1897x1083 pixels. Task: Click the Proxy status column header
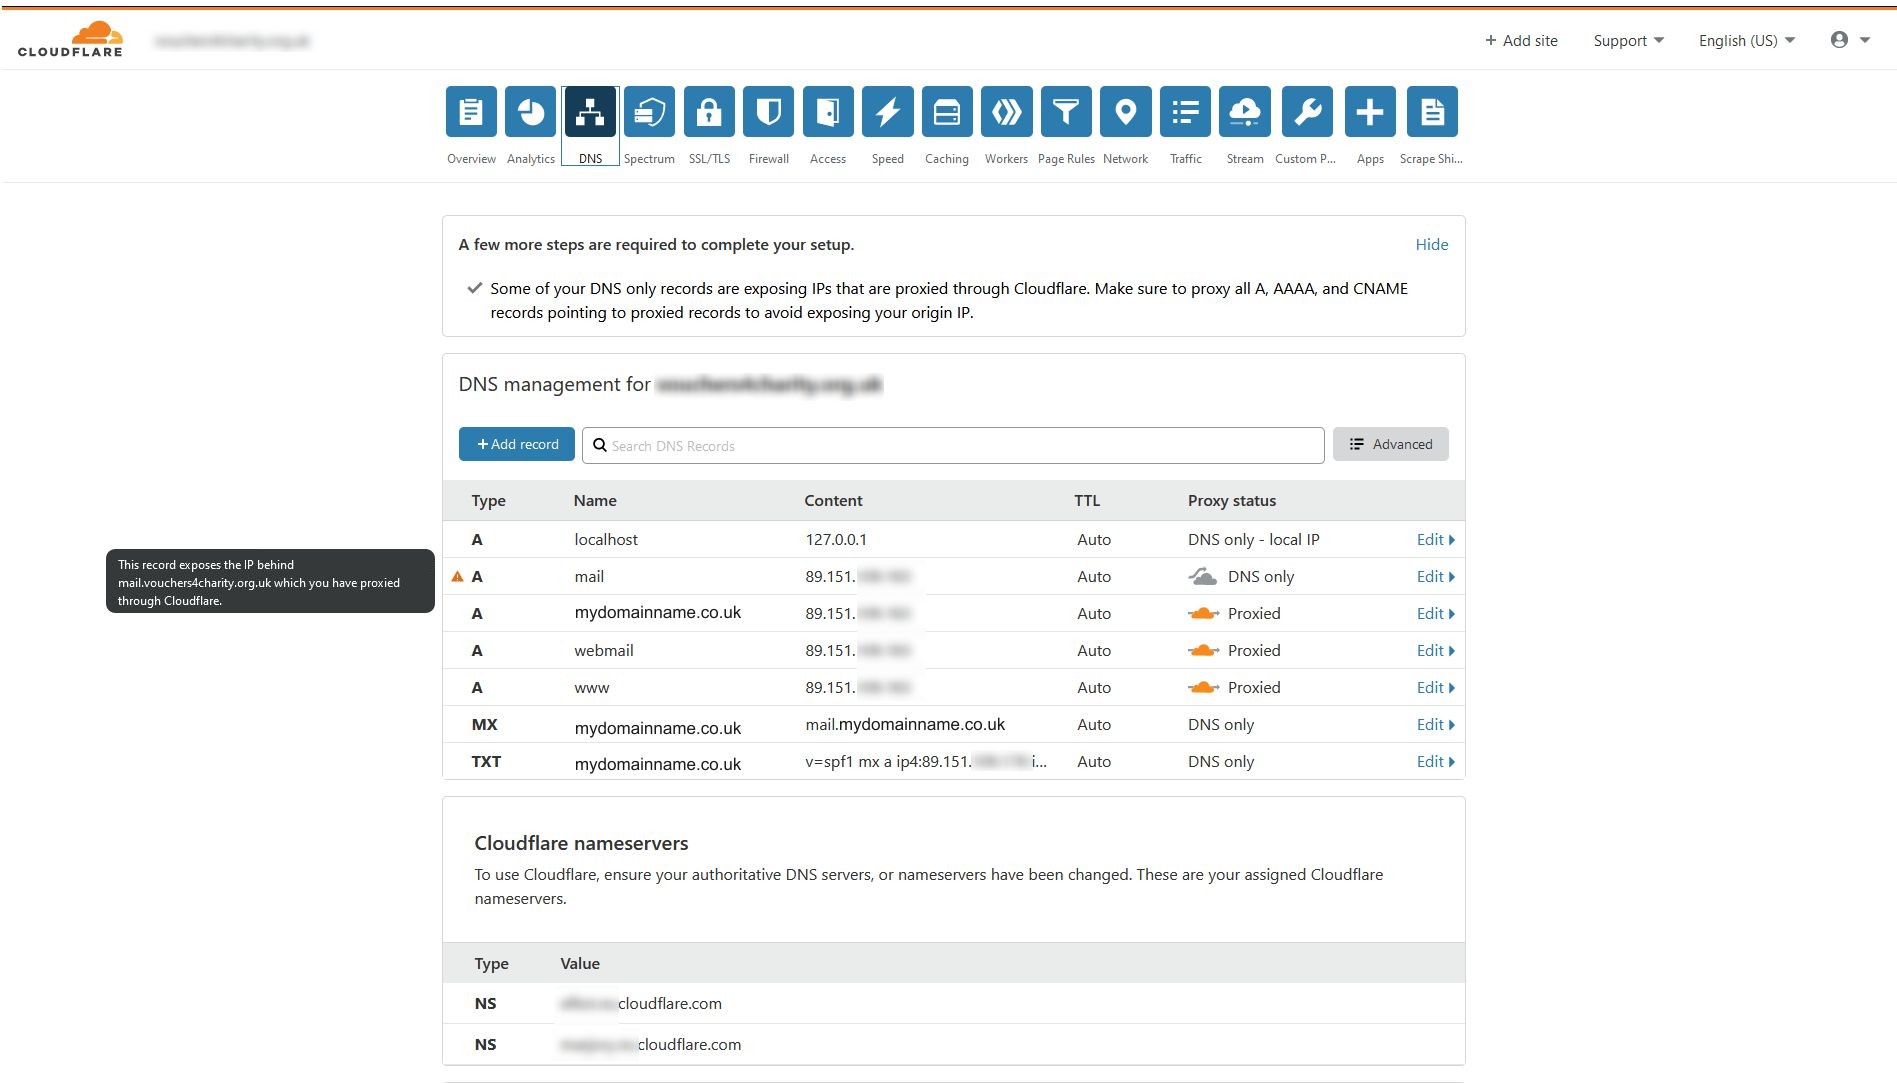click(1232, 500)
